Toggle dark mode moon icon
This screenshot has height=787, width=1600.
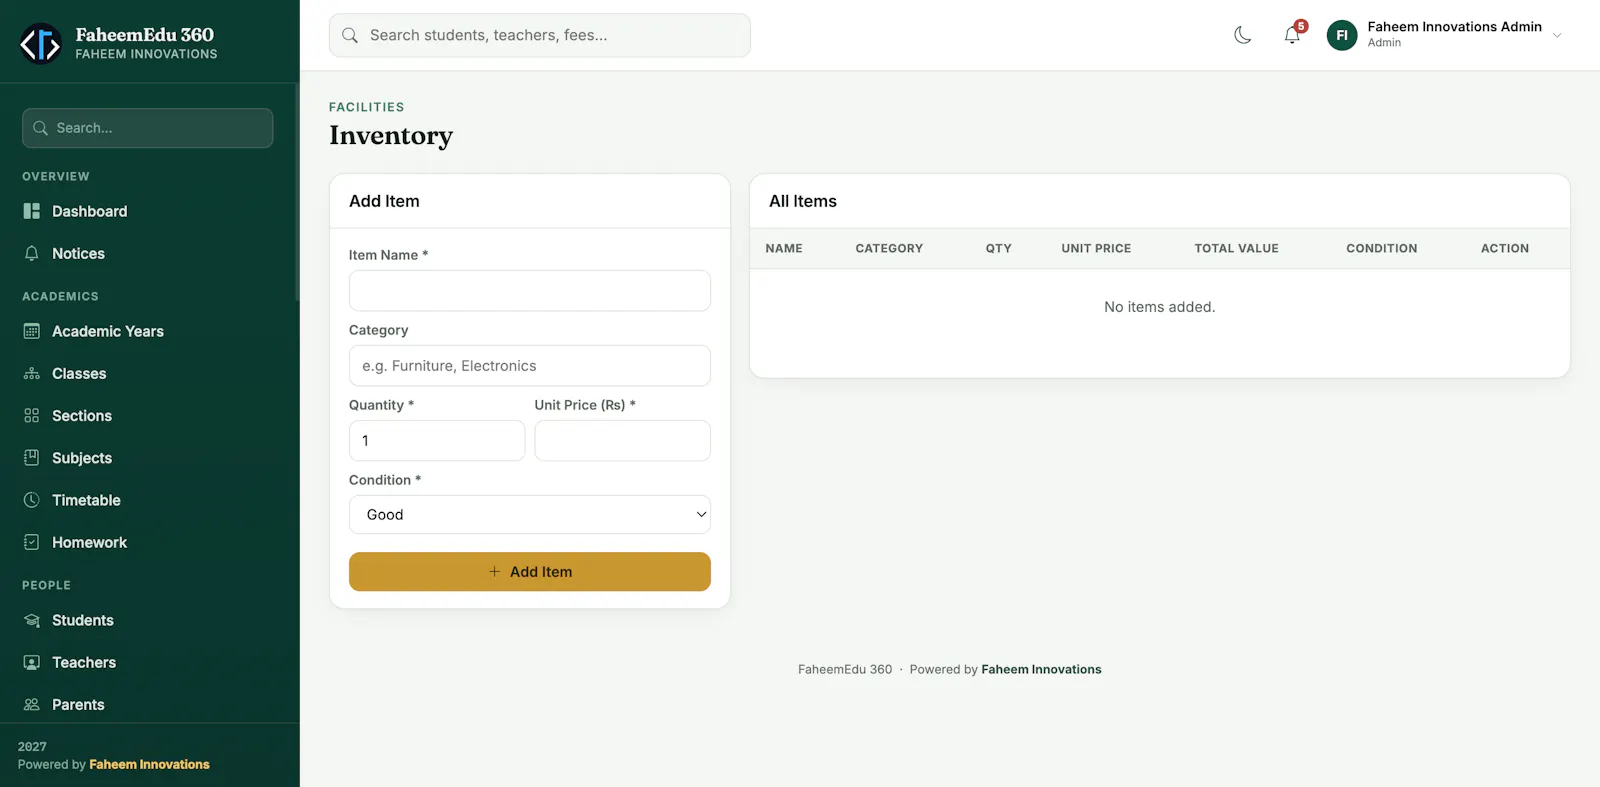click(x=1243, y=35)
